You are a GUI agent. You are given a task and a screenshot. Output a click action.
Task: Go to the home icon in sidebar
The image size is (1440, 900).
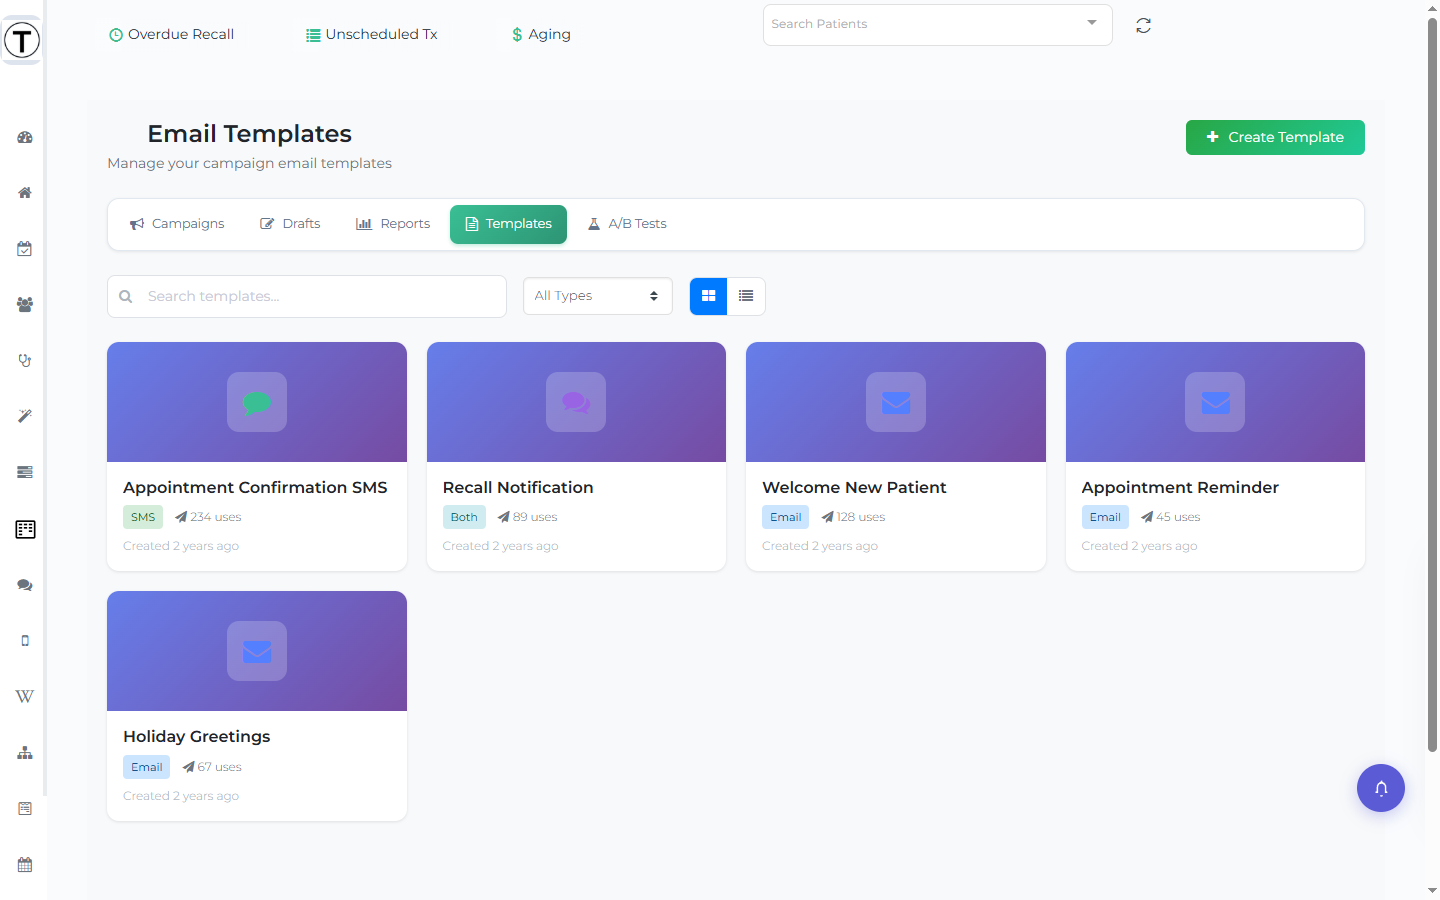coord(25,193)
